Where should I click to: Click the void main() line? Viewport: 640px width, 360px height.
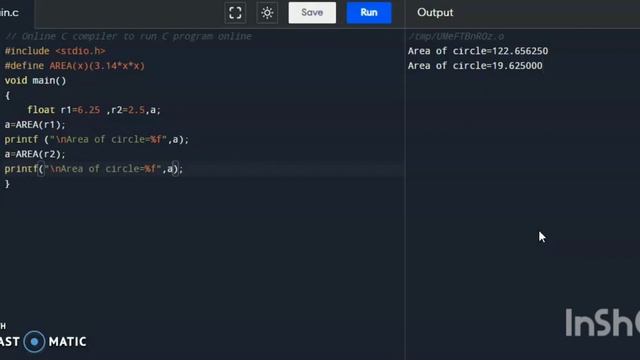[x=36, y=80]
